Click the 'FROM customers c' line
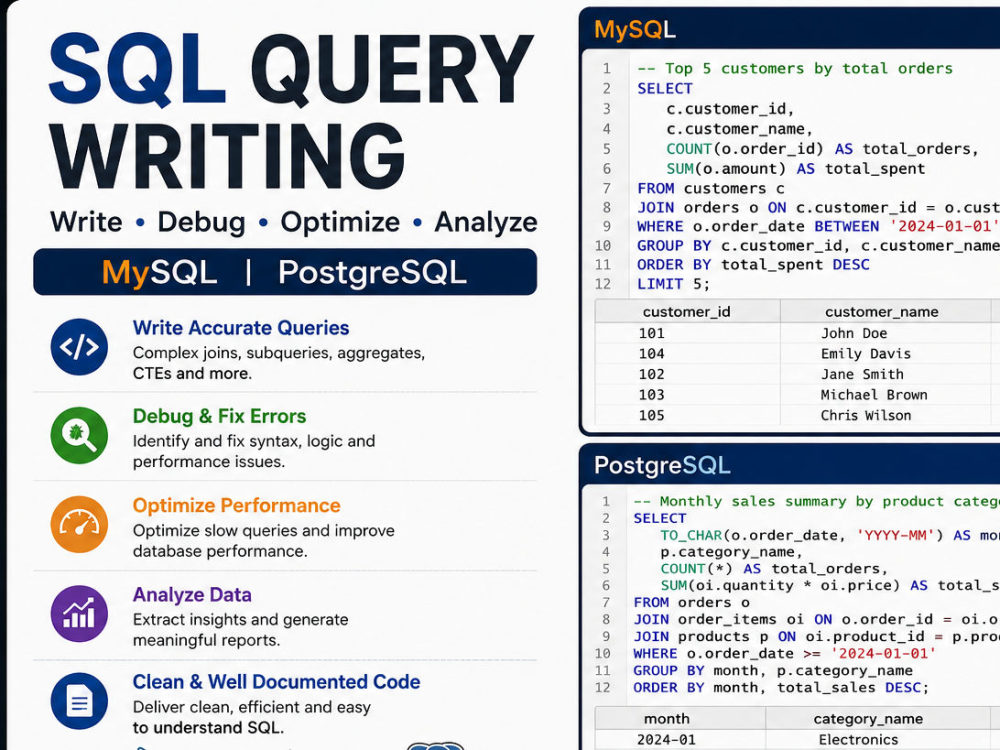Screen dimensions: 1000x750 pos(710,189)
